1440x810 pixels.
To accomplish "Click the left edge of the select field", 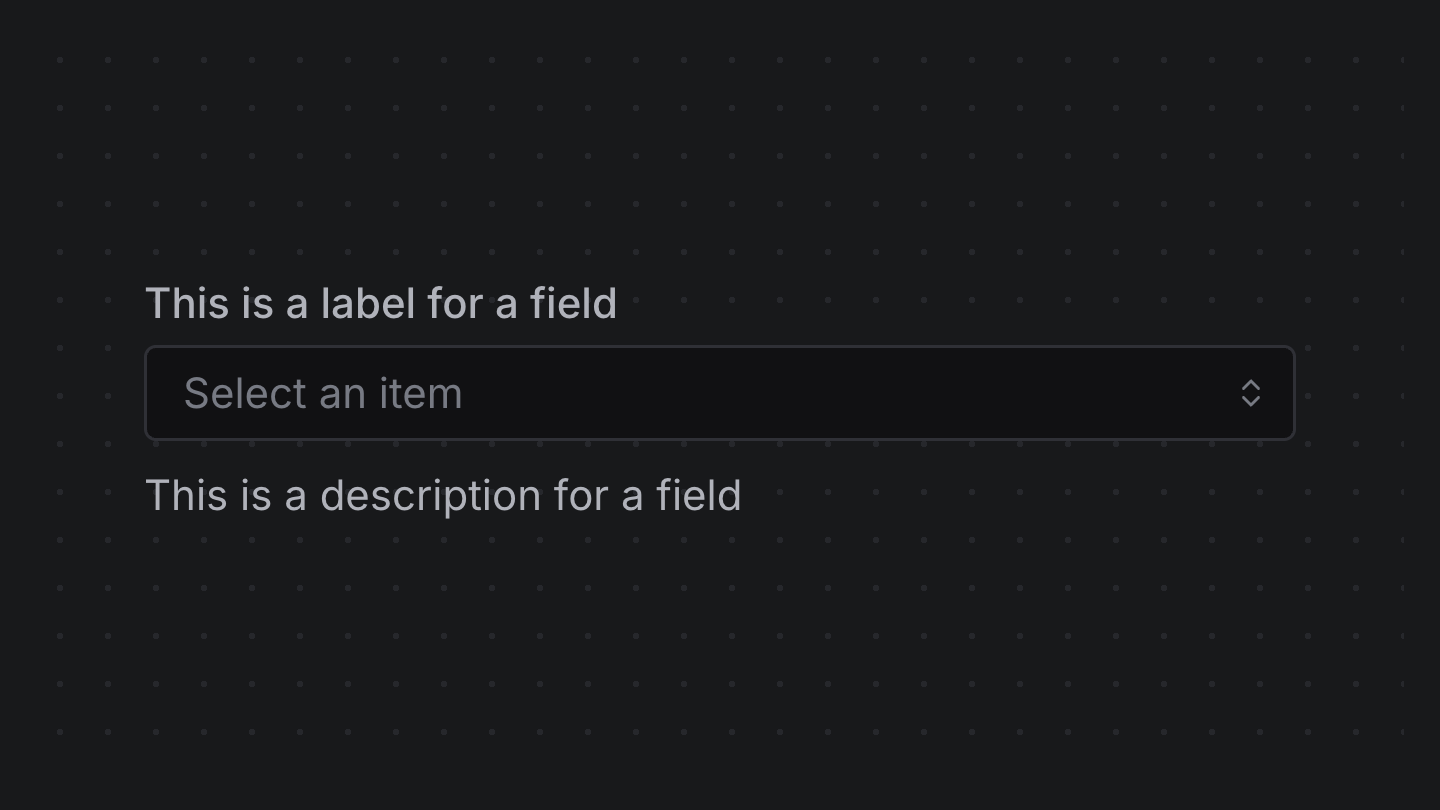I will (160, 393).
